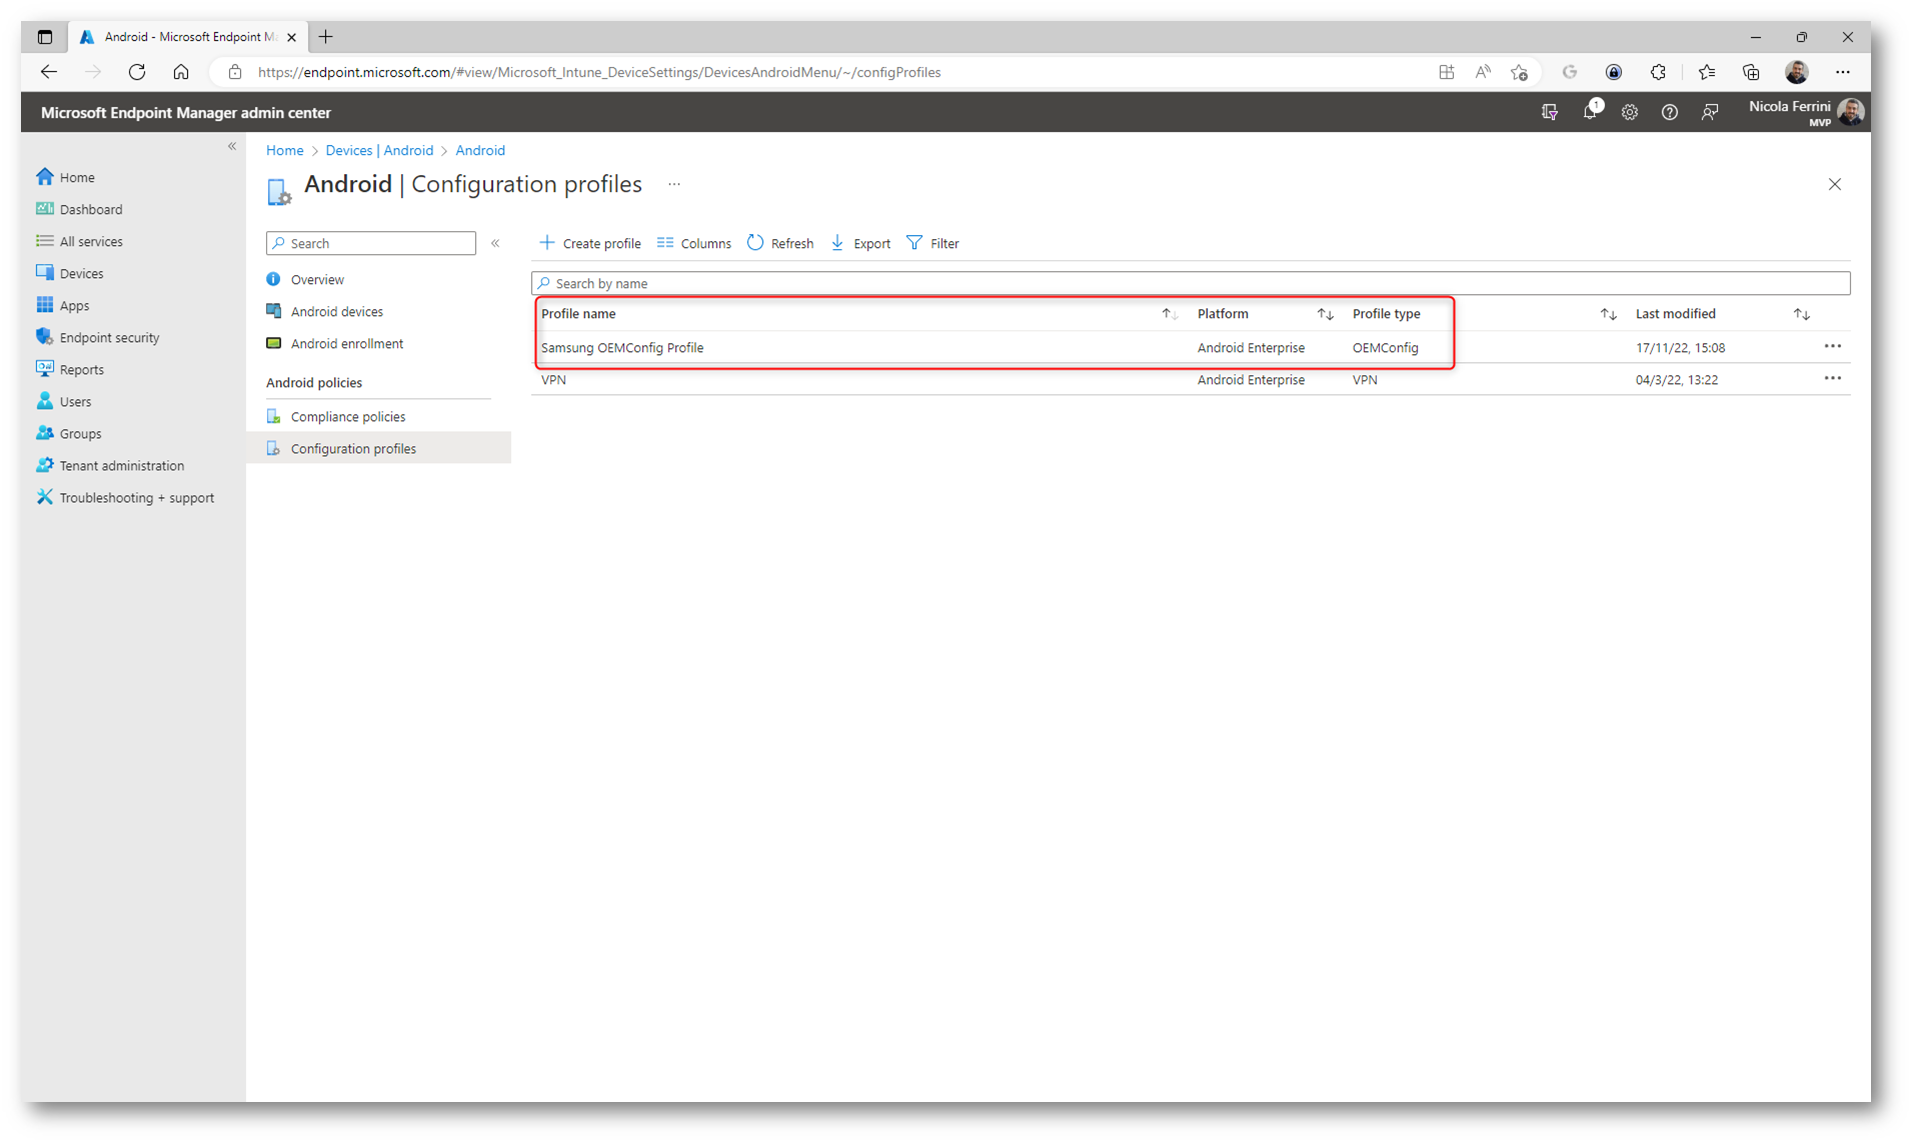This screenshot has height=1144, width=1913.
Task: Click the Groups icon in sidebar
Action: tap(45, 433)
